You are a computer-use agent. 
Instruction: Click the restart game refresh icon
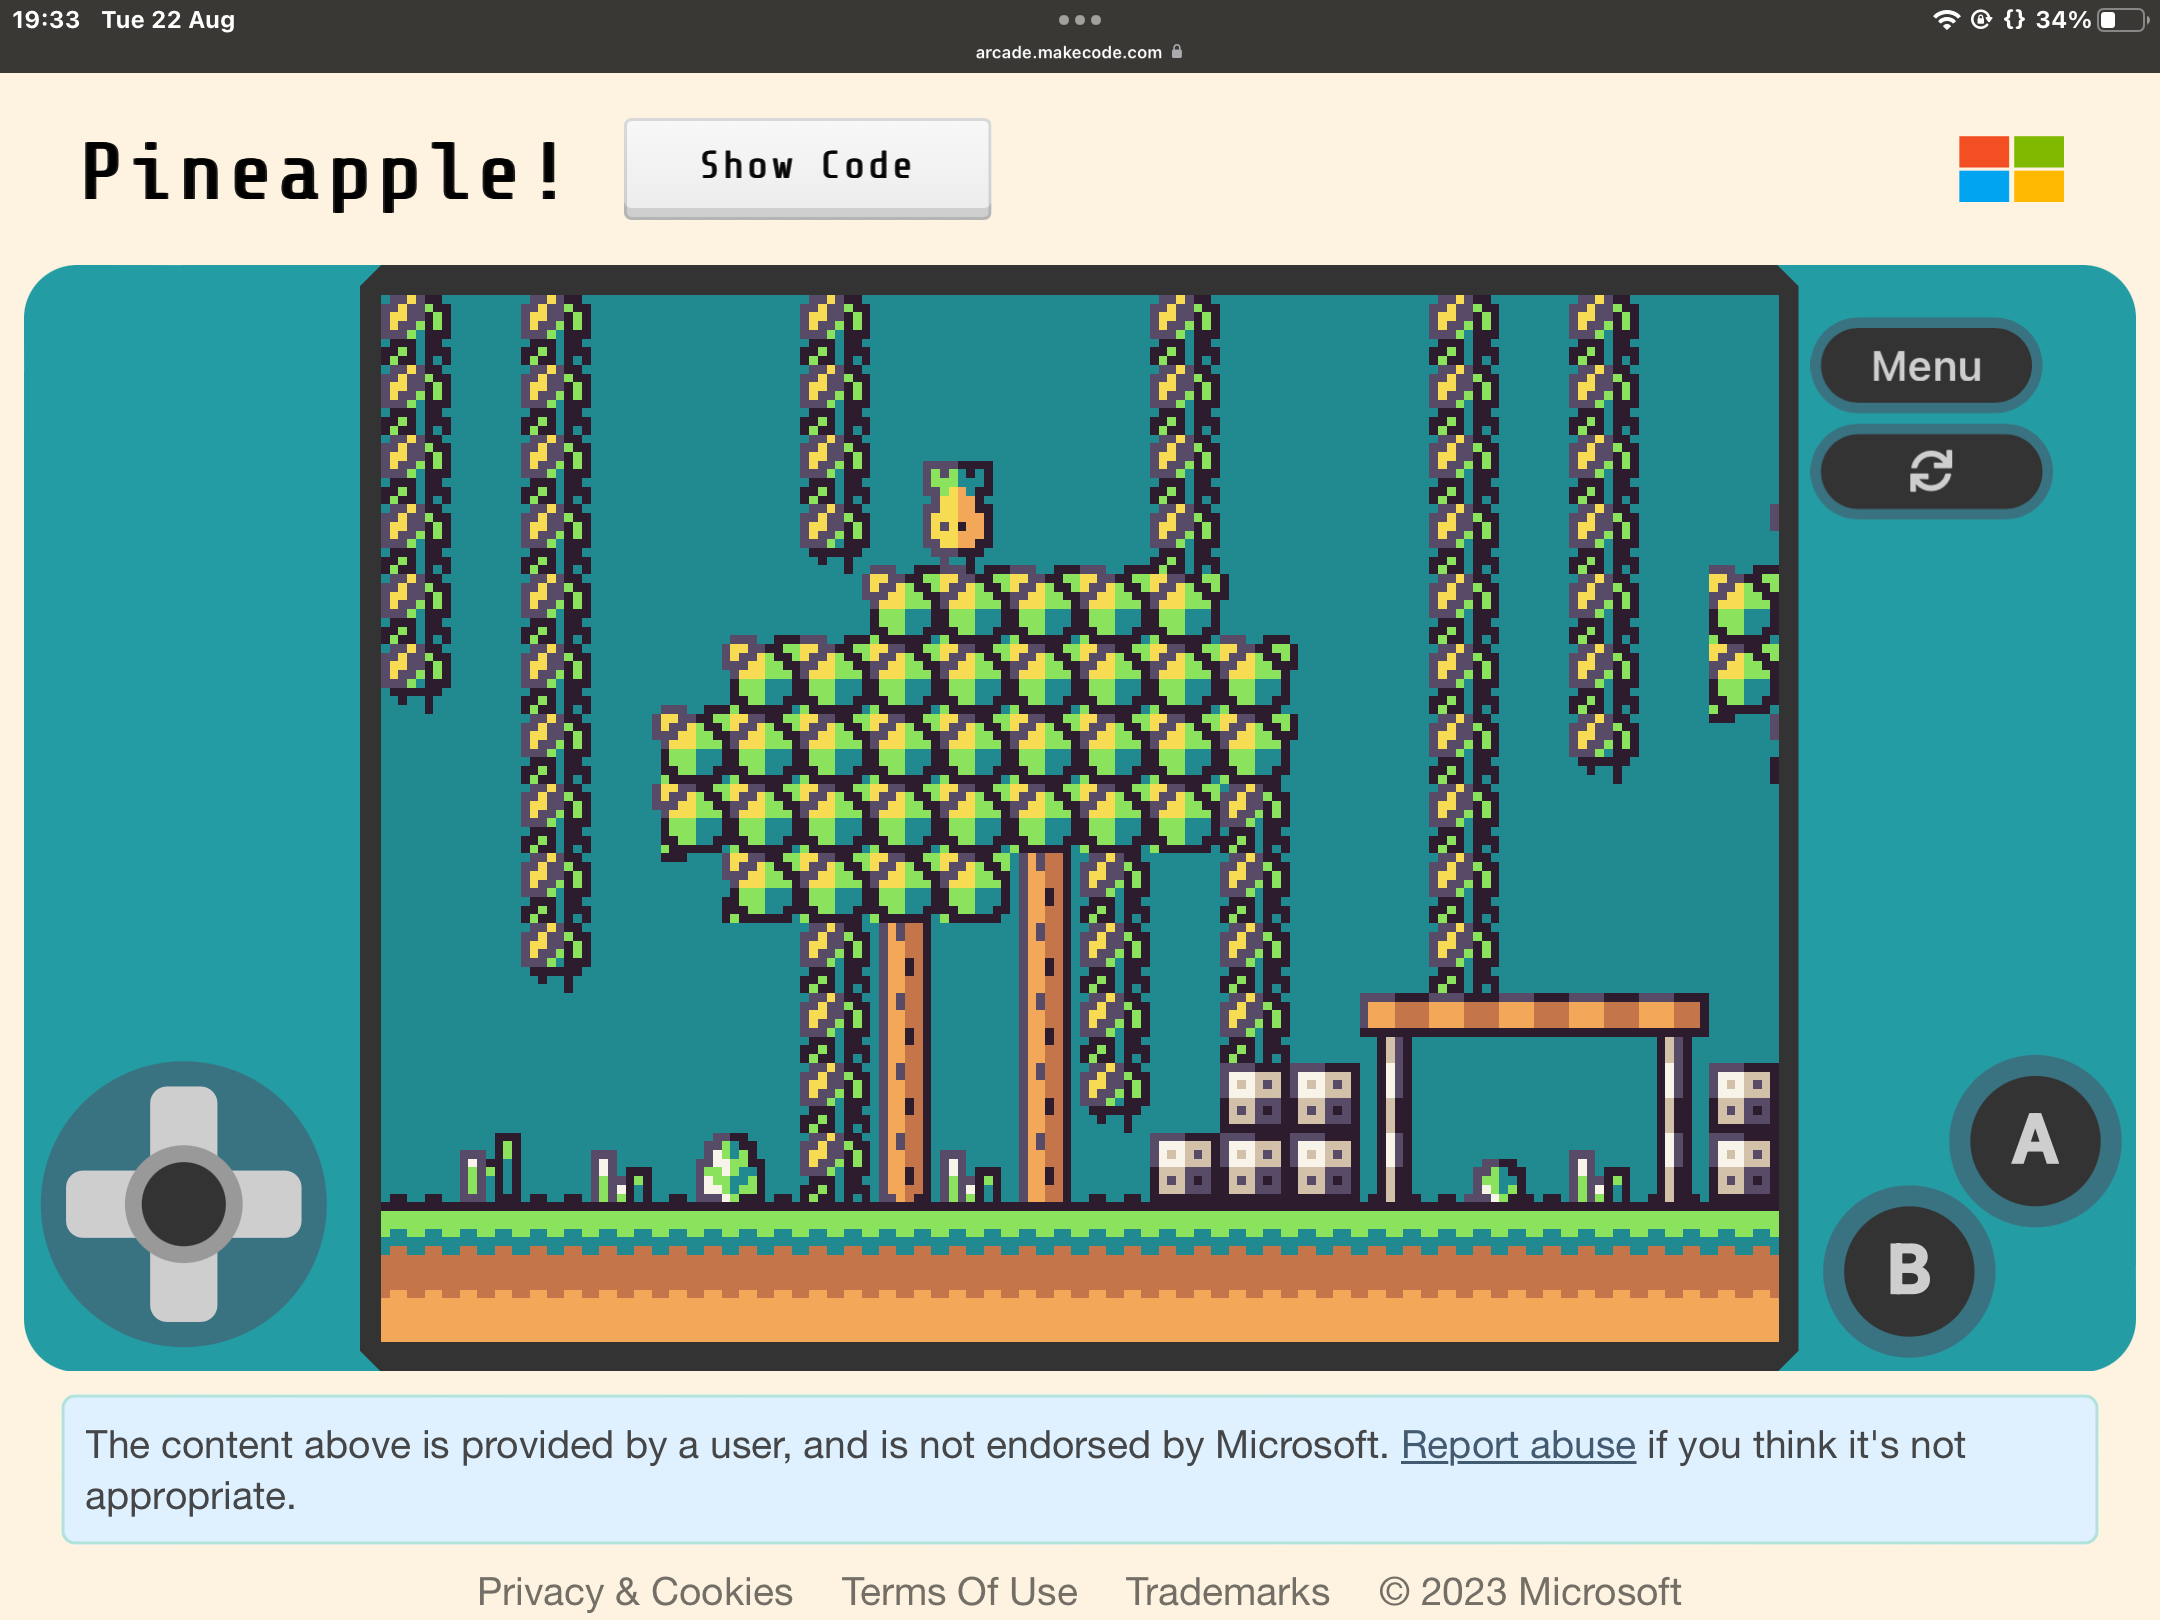click(1930, 471)
